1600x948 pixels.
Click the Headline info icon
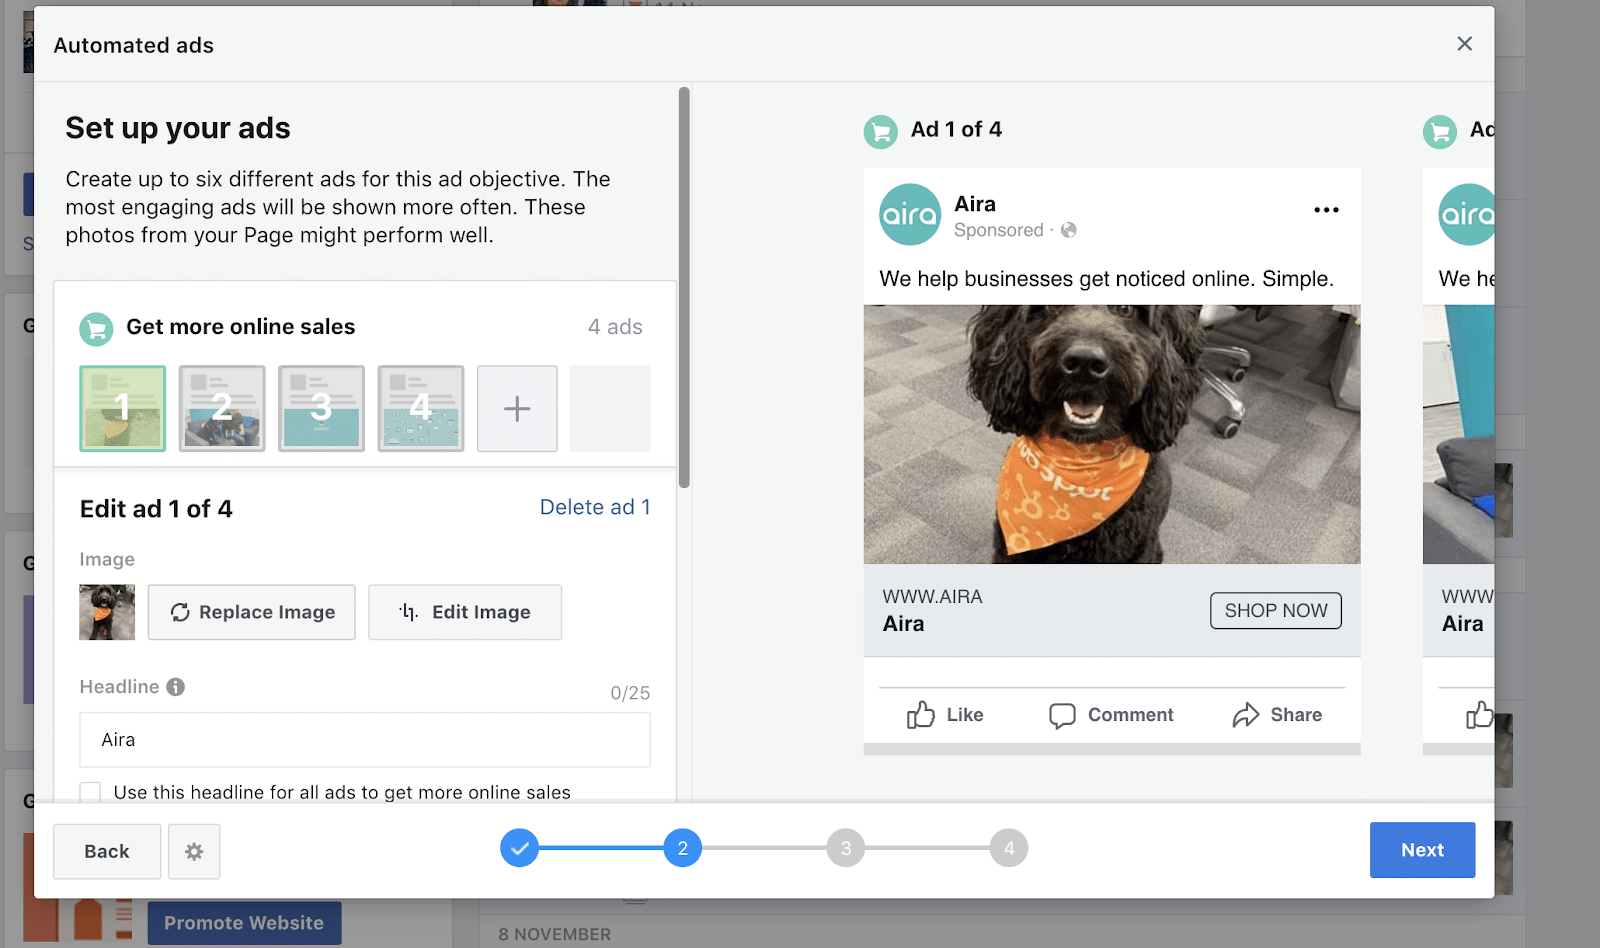coord(176,687)
